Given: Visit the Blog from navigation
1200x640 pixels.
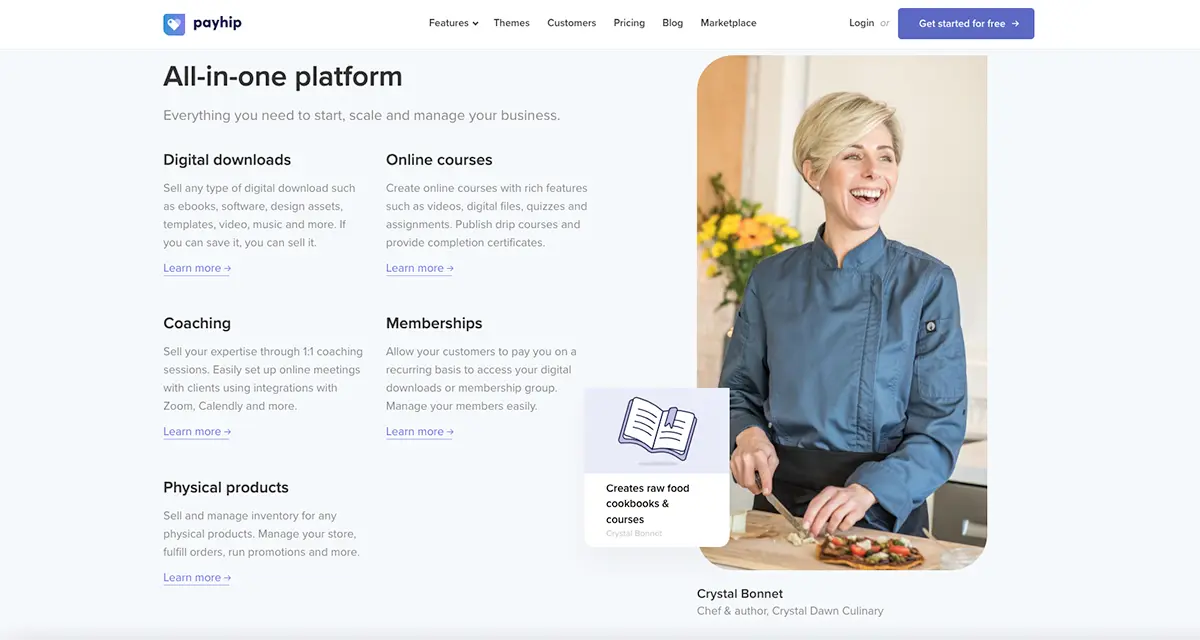Looking at the screenshot, I should (672, 23).
